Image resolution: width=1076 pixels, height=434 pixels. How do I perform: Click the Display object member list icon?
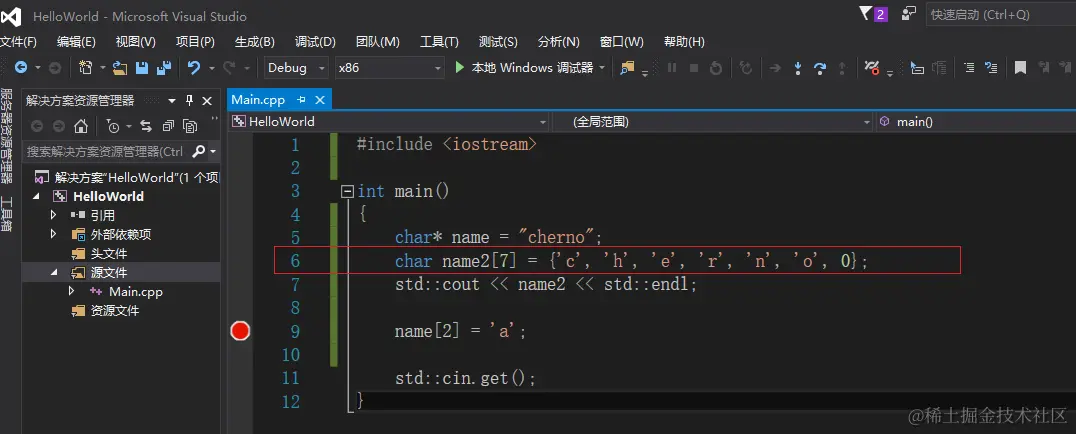(x=917, y=68)
